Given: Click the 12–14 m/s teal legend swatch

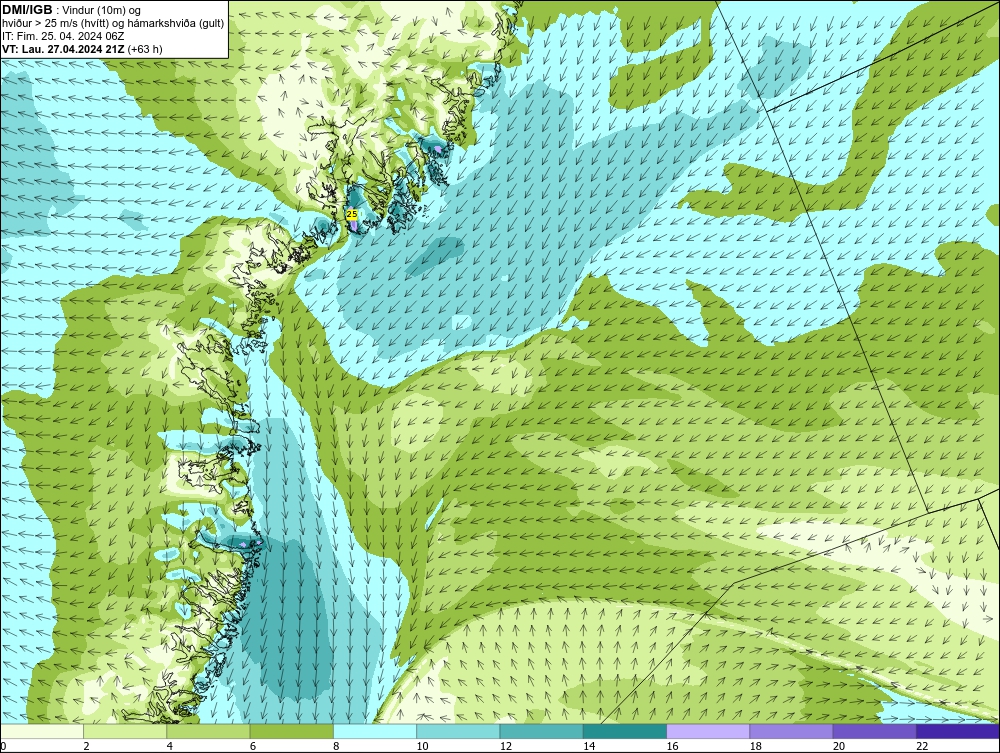Looking at the screenshot, I should click(x=541, y=731).
